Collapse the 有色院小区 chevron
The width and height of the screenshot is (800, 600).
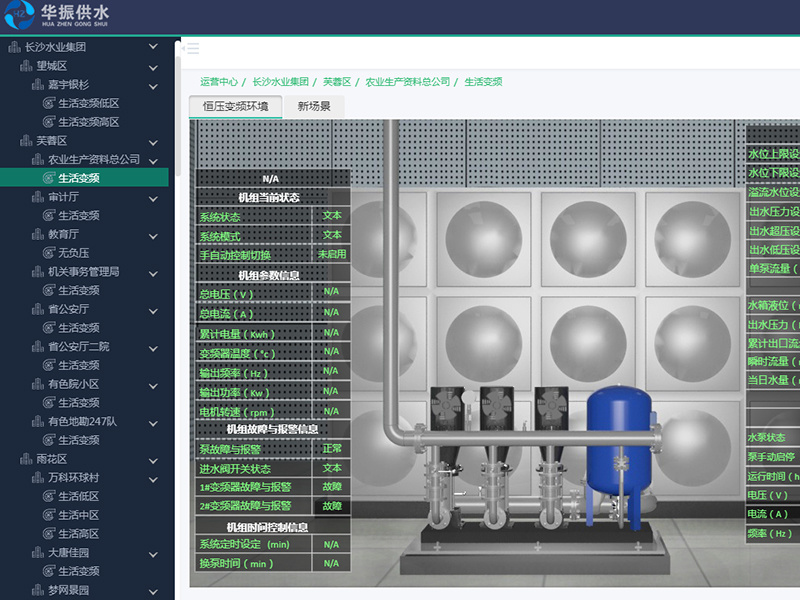click(x=153, y=386)
